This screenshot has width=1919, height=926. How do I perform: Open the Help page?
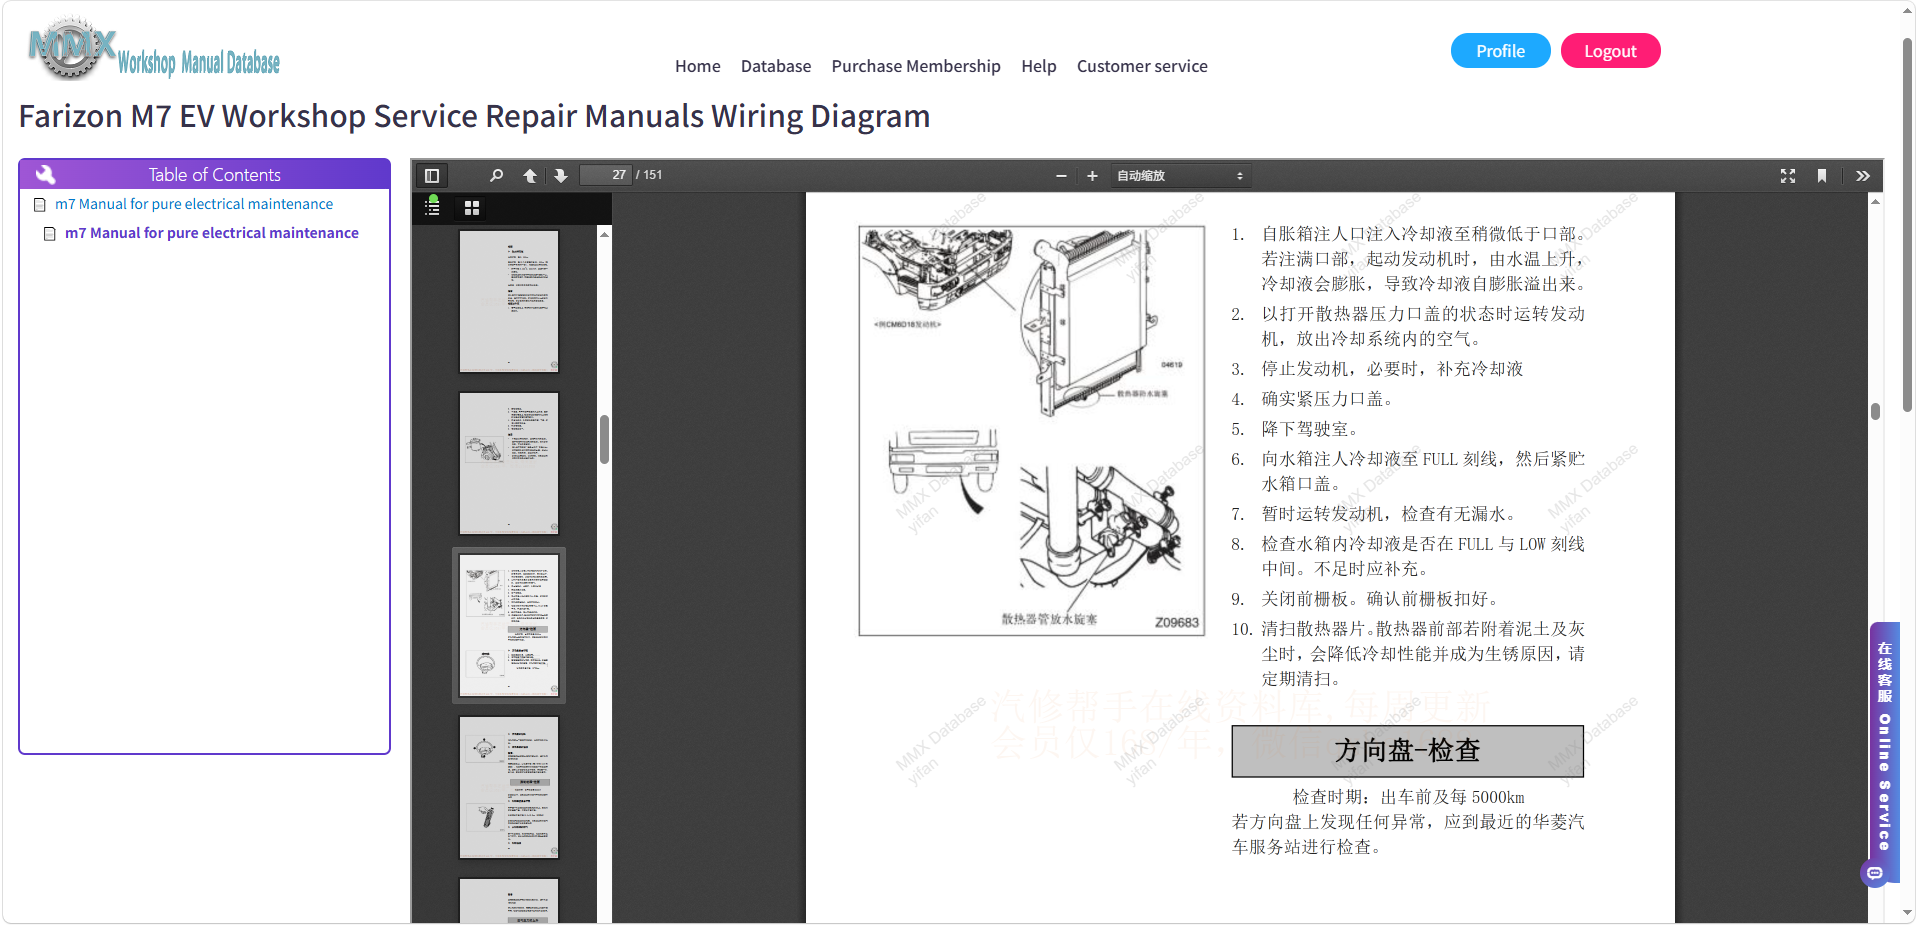tap(1039, 66)
